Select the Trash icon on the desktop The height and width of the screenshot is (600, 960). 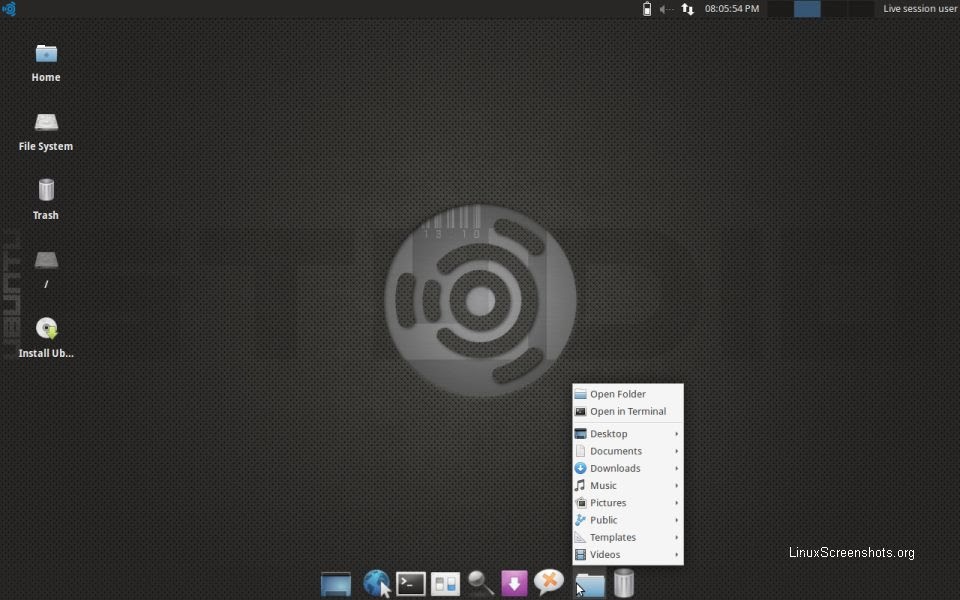point(46,200)
